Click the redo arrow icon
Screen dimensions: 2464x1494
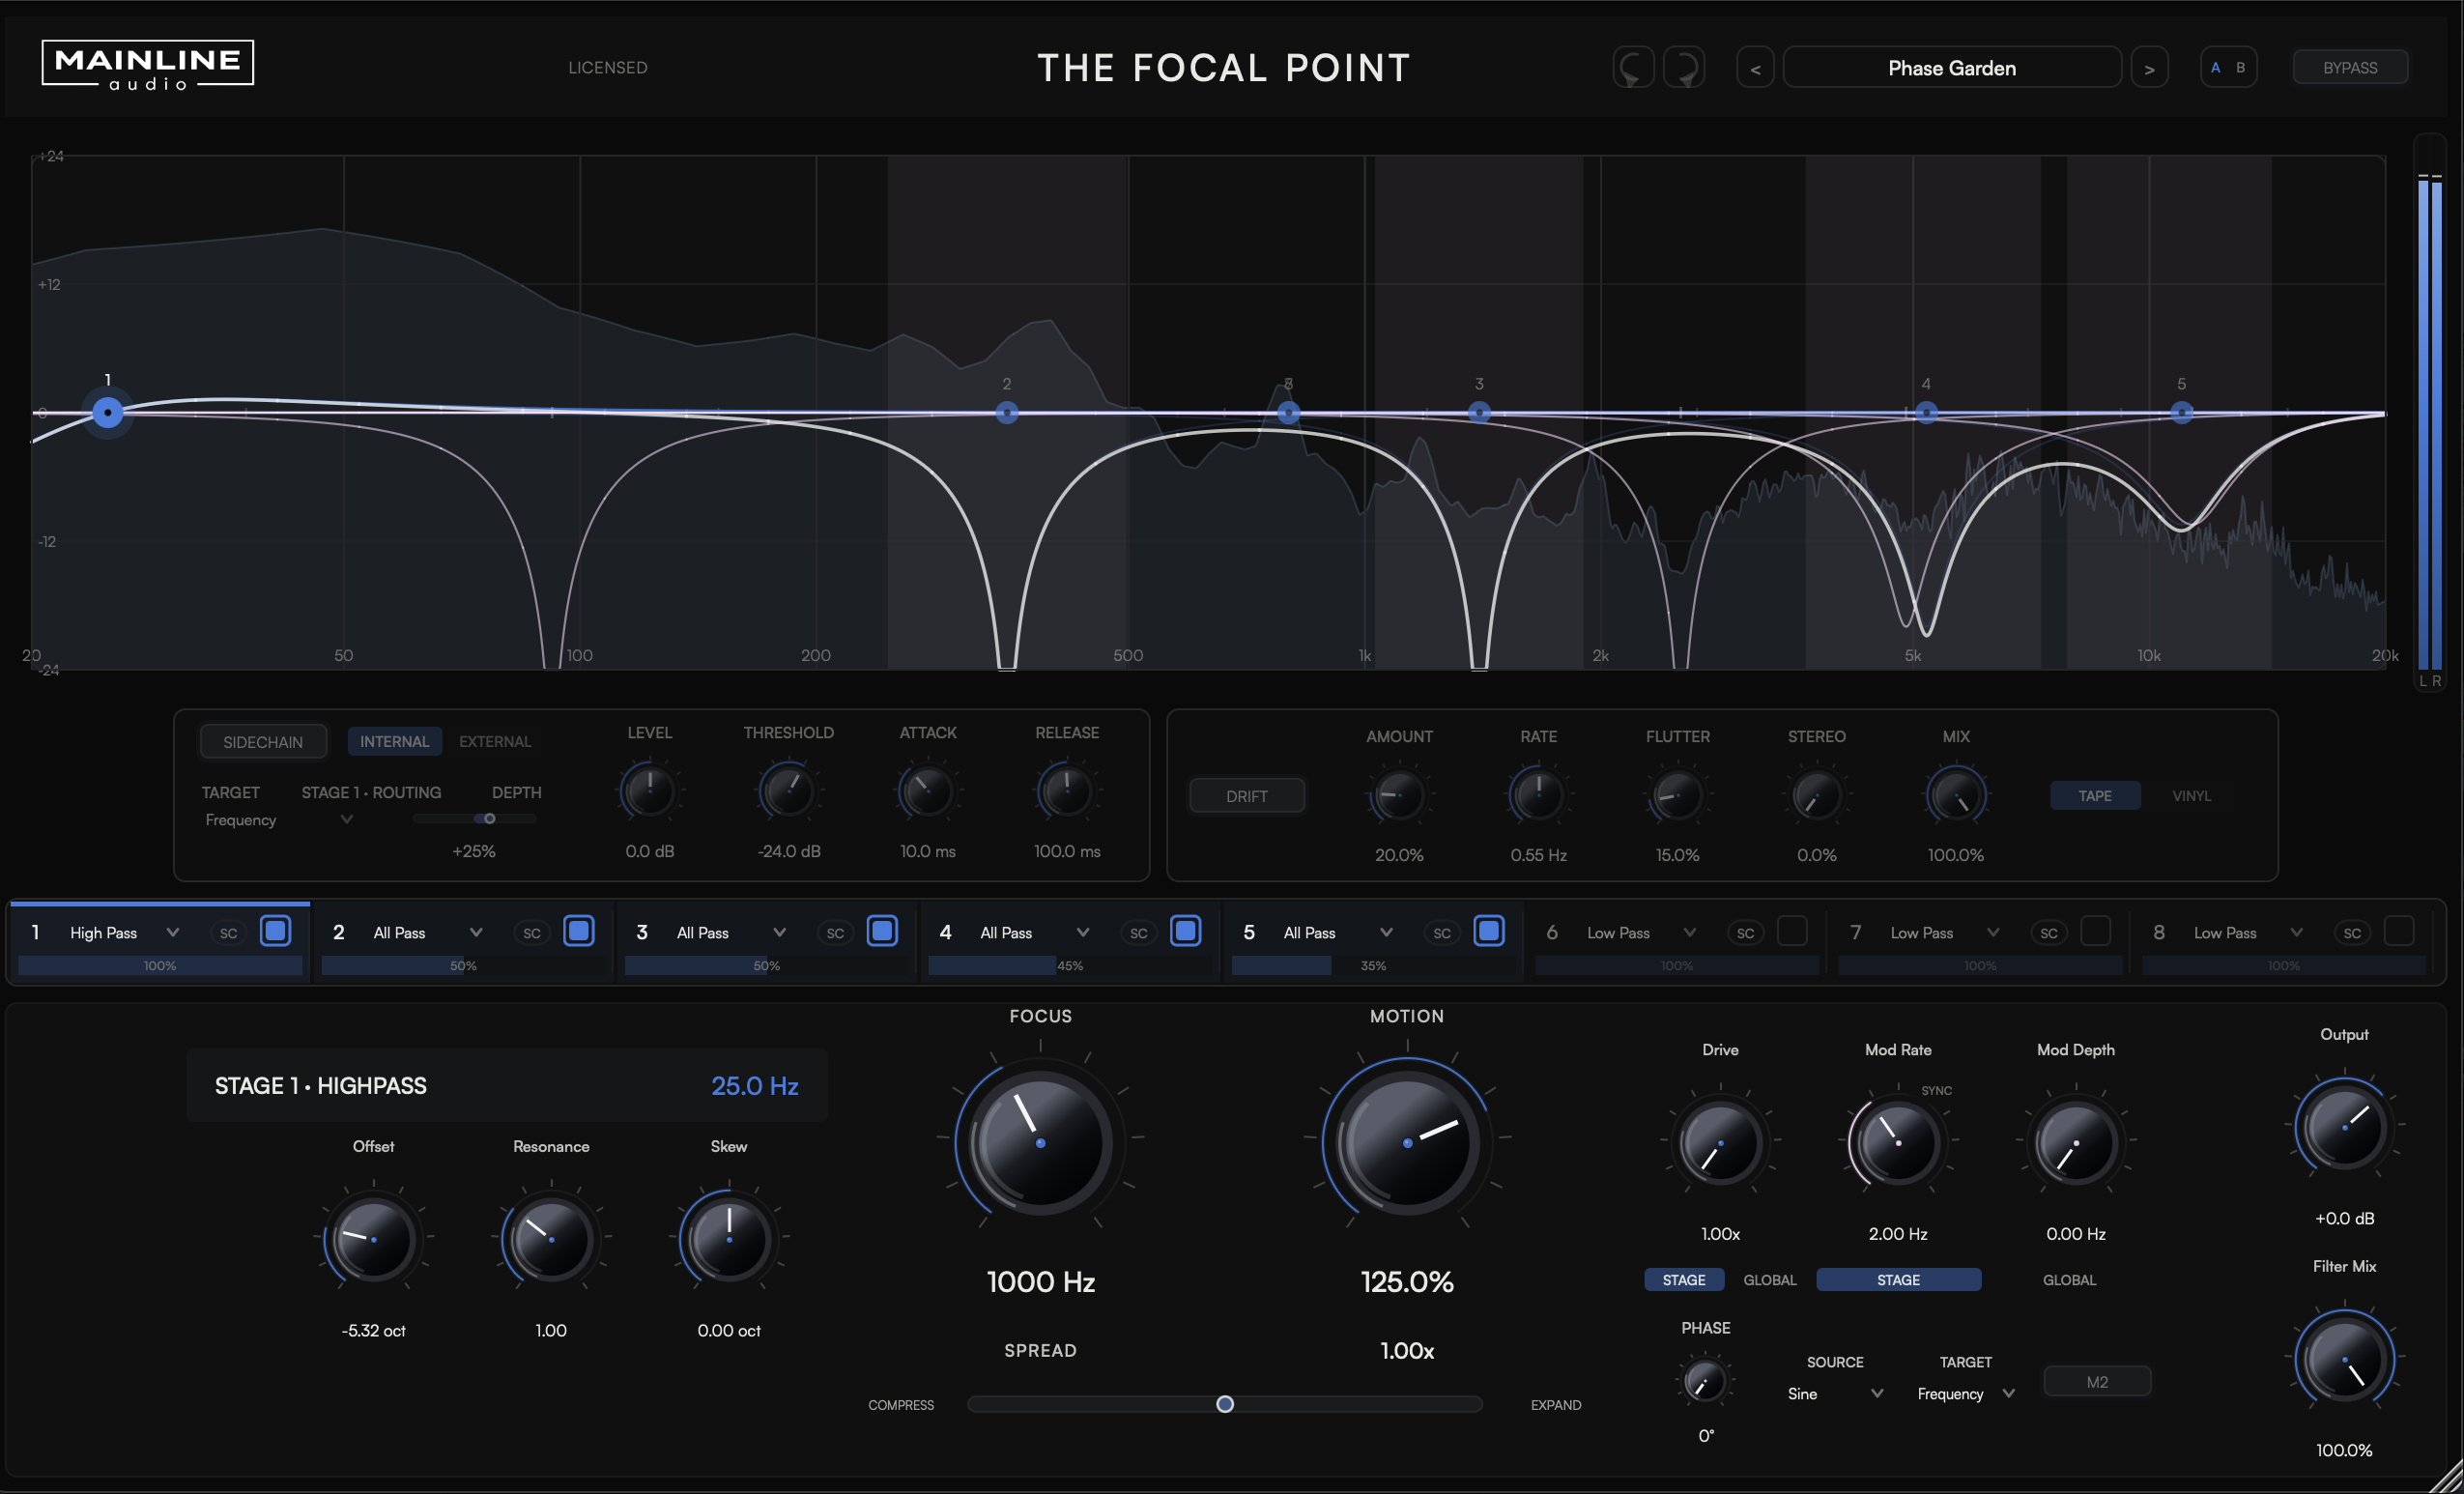click(1684, 68)
